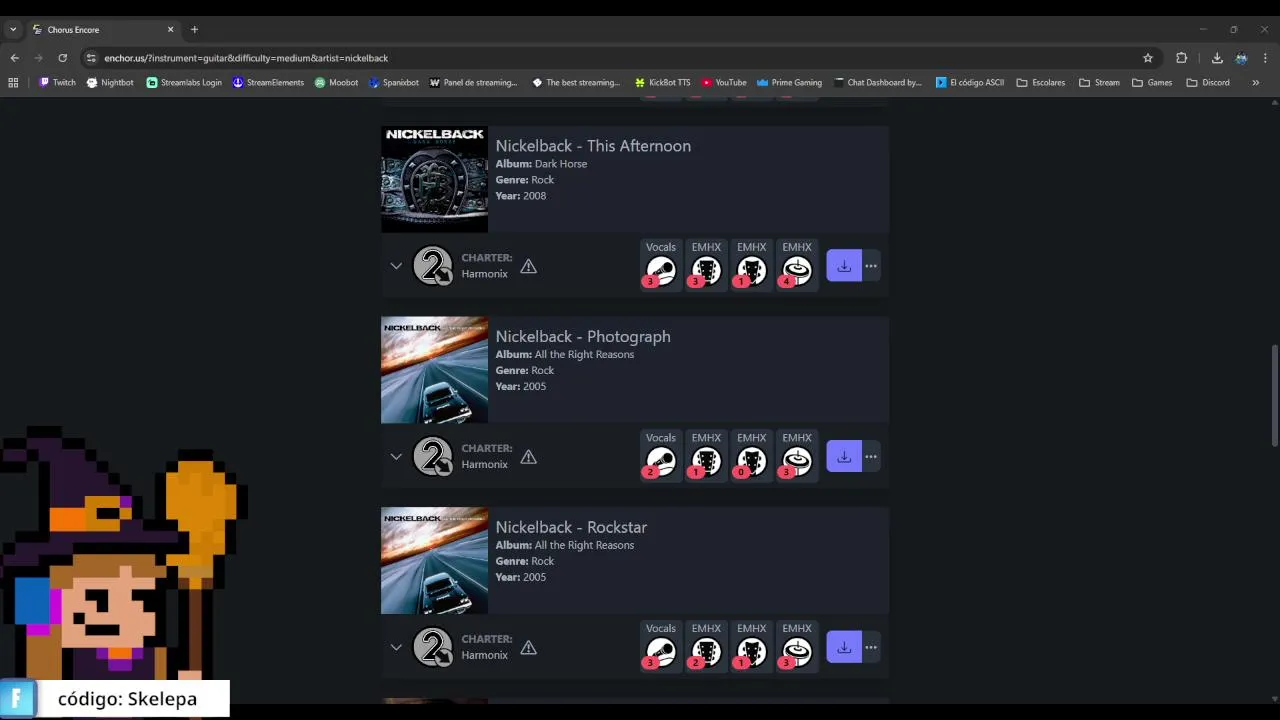Open the browser tab search dropdown
The height and width of the screenshot is (720, 1280).
point(13,30)
